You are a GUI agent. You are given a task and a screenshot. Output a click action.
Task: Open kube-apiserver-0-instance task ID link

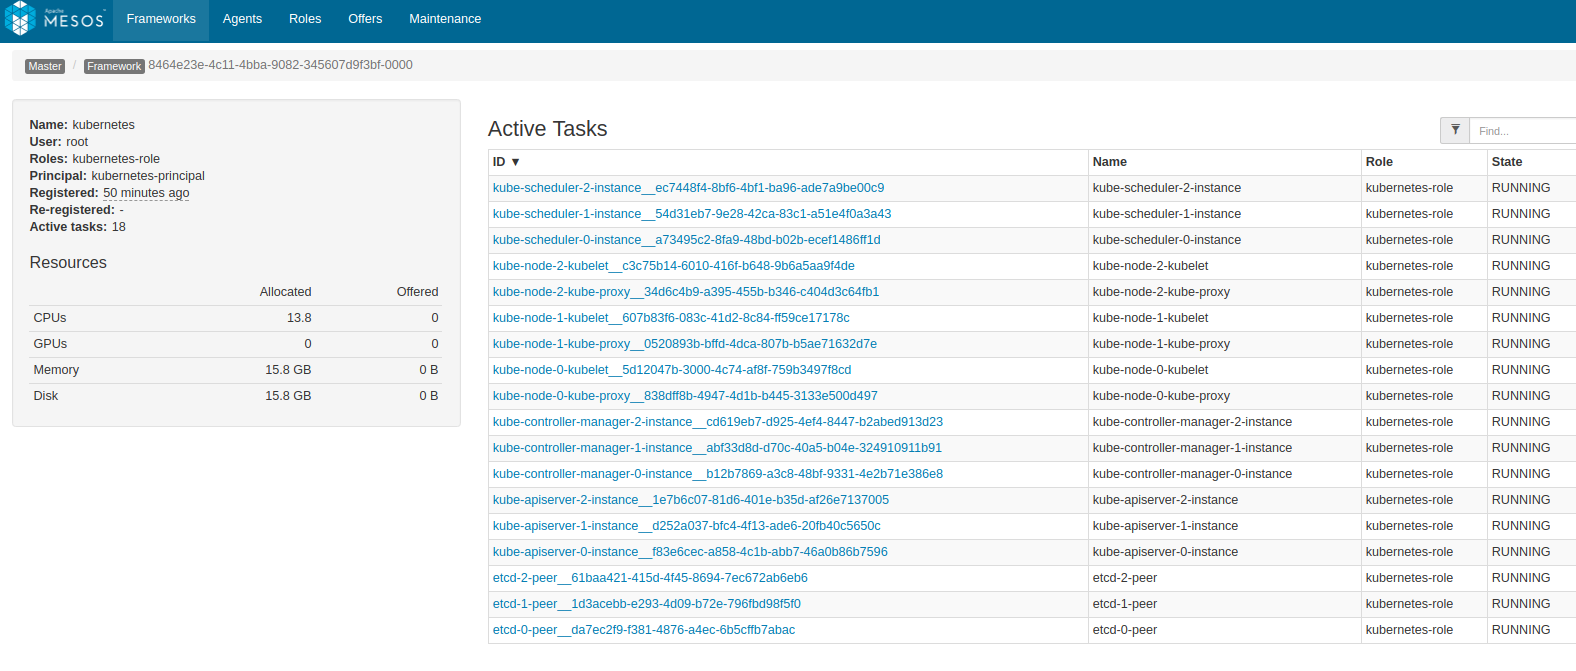tap(690, 552)
